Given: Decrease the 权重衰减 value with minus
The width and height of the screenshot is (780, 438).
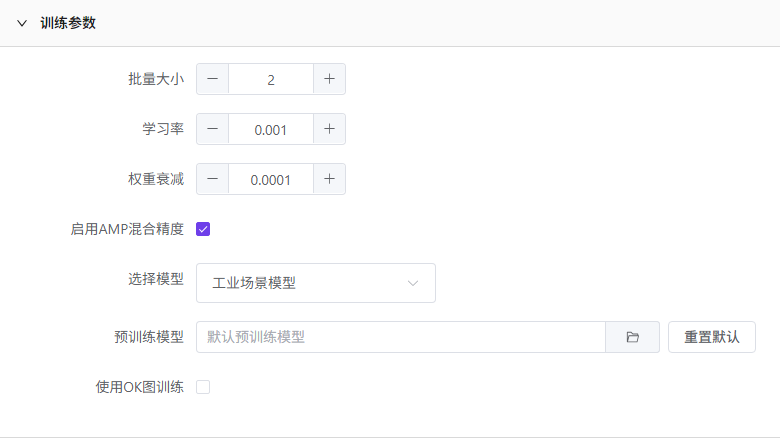Looking at the screenshot, I should [212, 179].
